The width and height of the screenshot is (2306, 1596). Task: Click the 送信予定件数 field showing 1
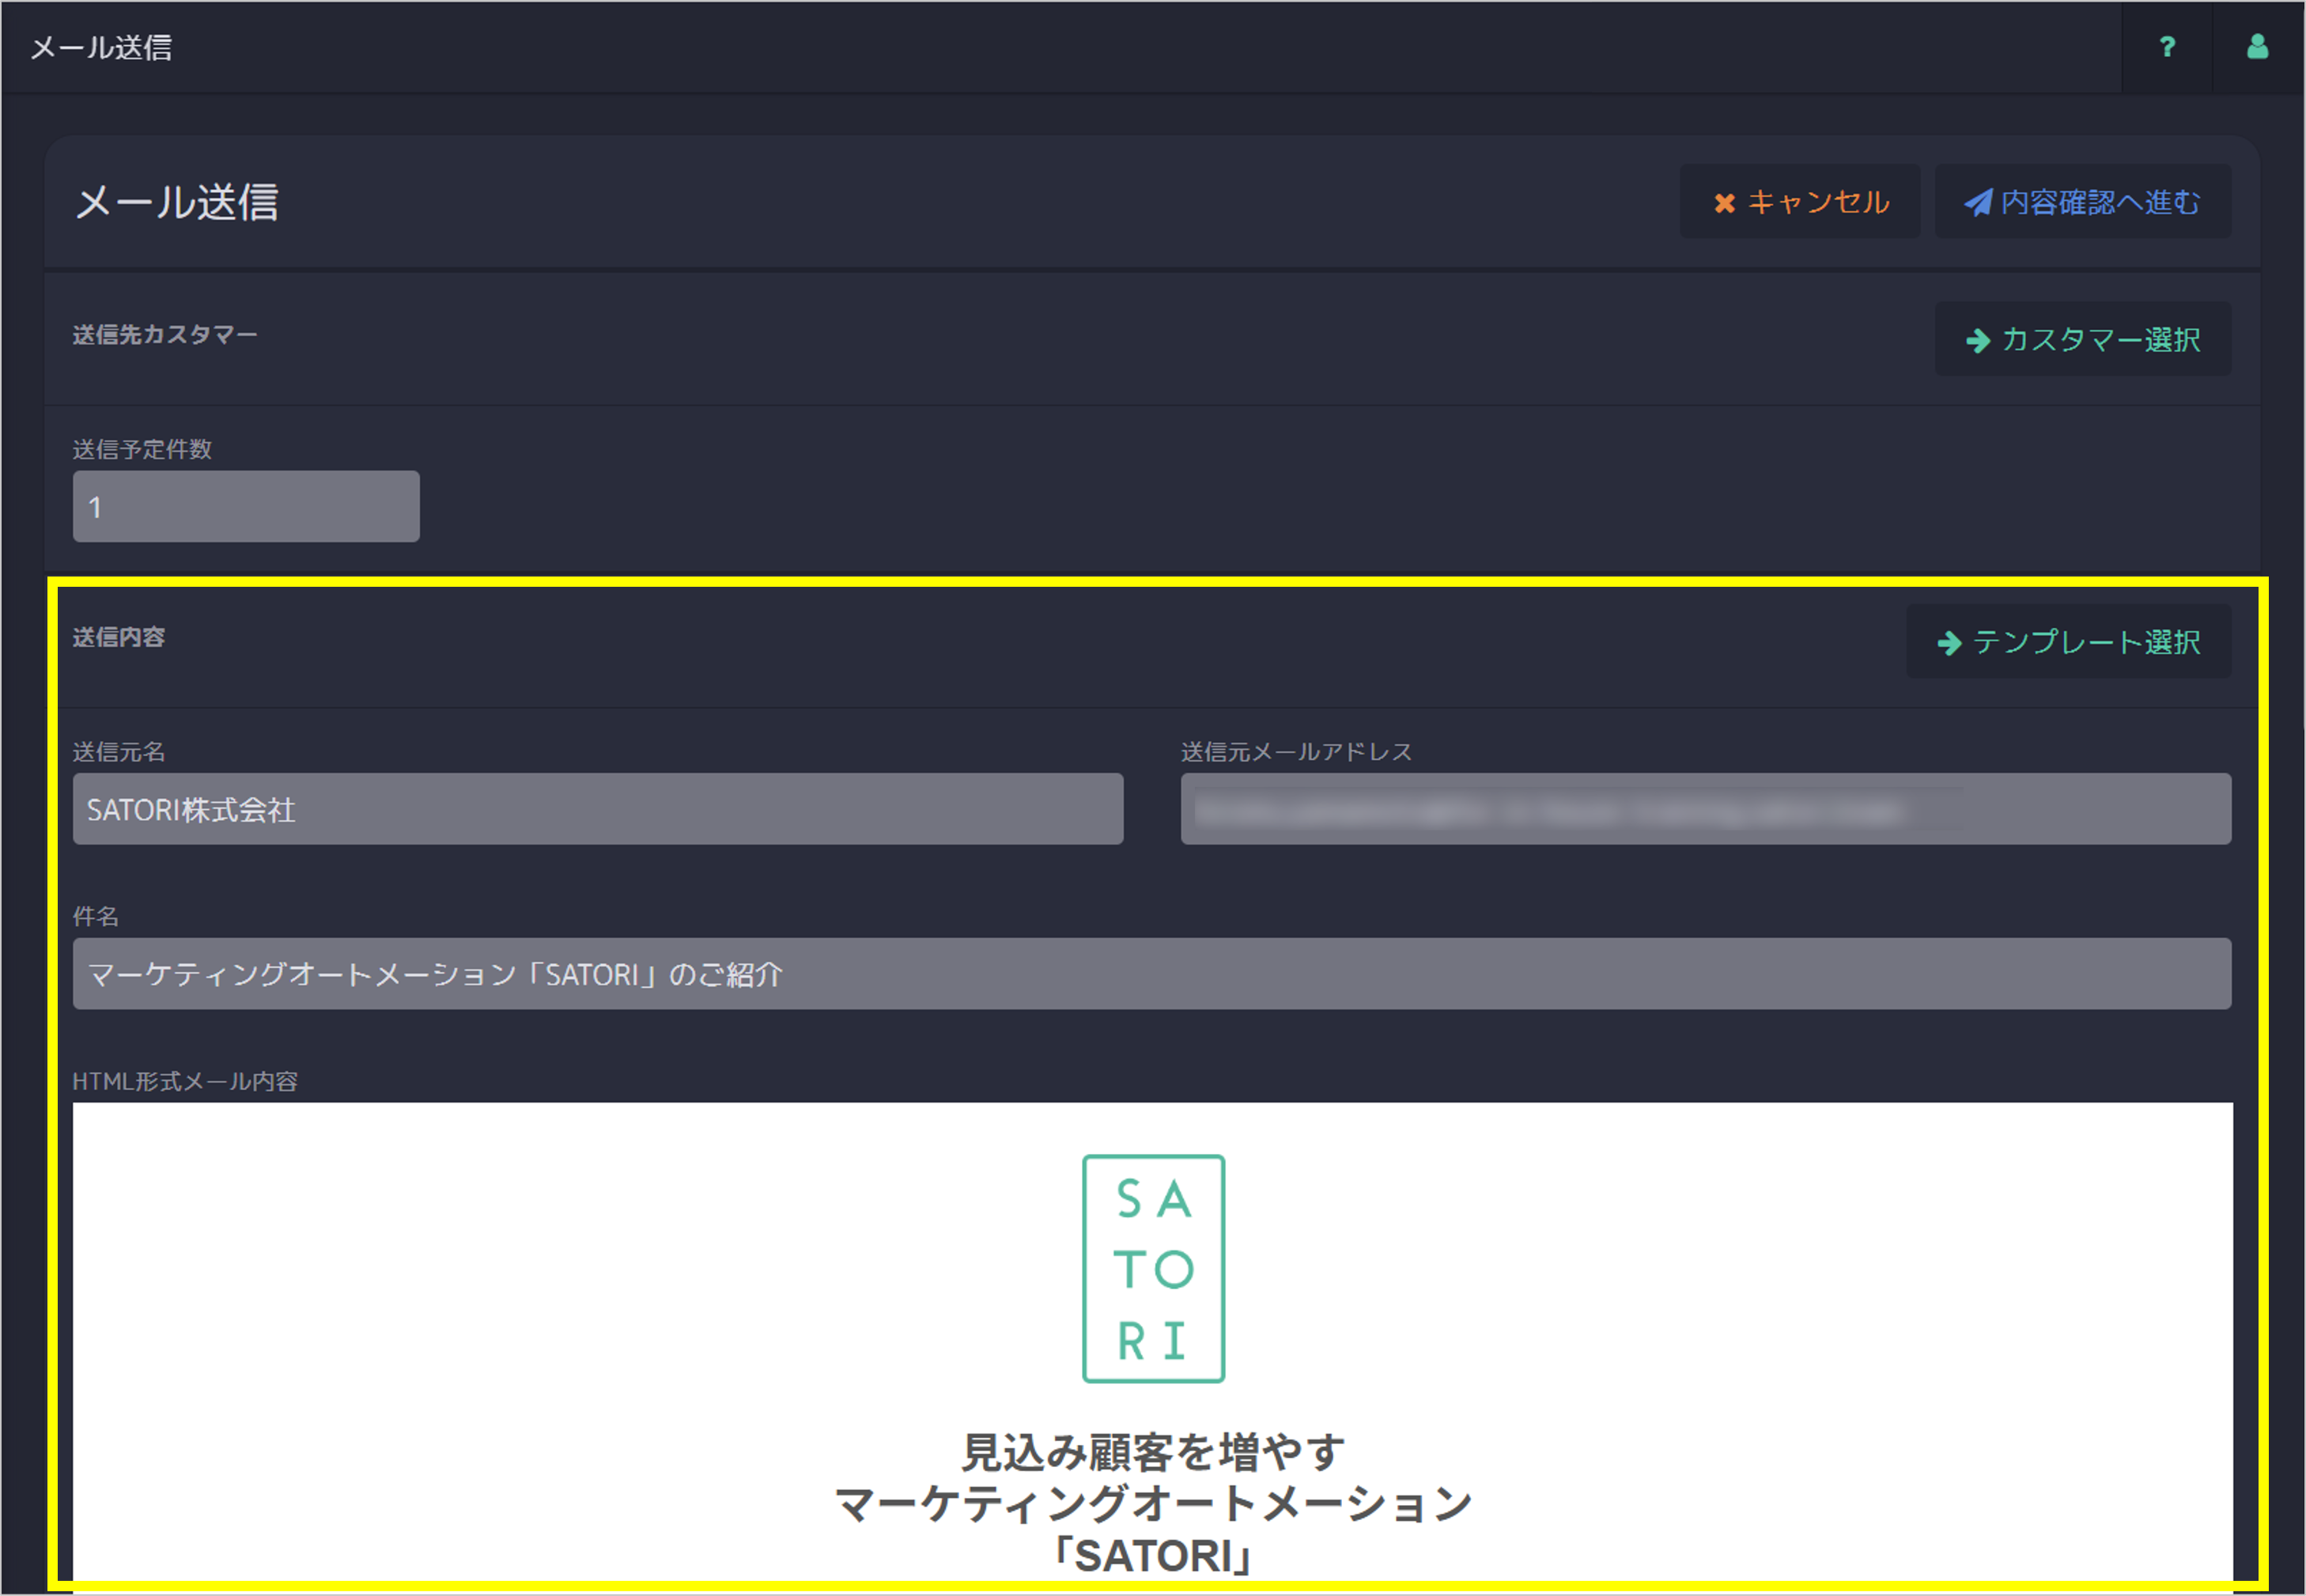(x=246, y=507)
